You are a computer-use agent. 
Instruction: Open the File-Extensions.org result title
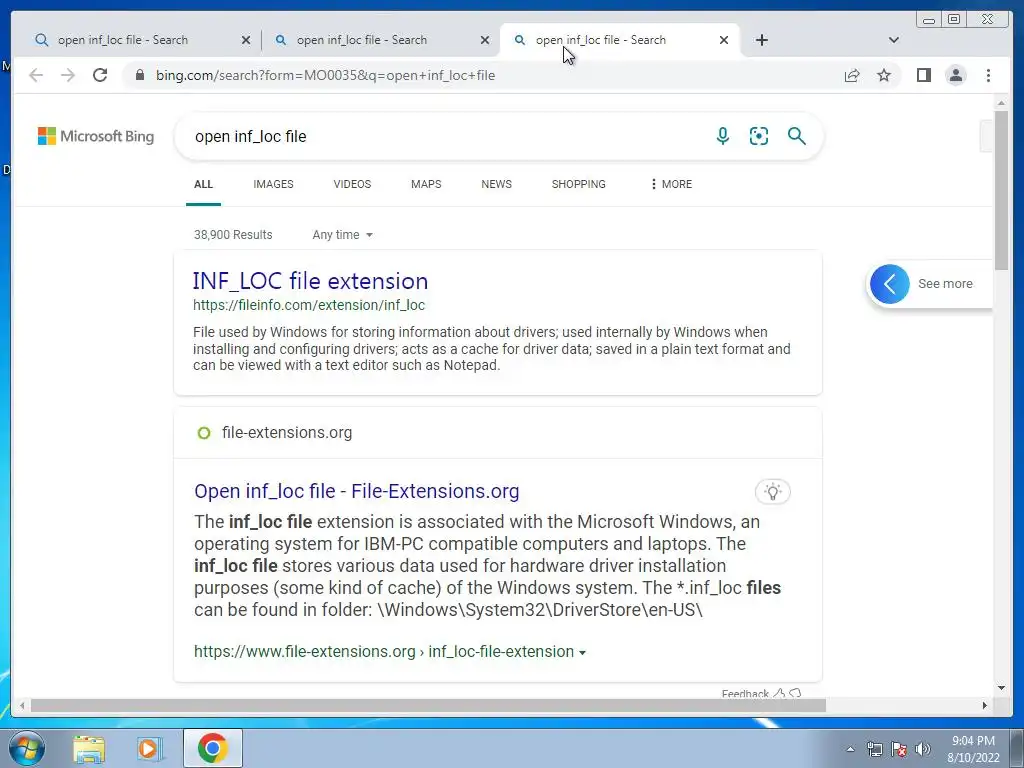357,491
